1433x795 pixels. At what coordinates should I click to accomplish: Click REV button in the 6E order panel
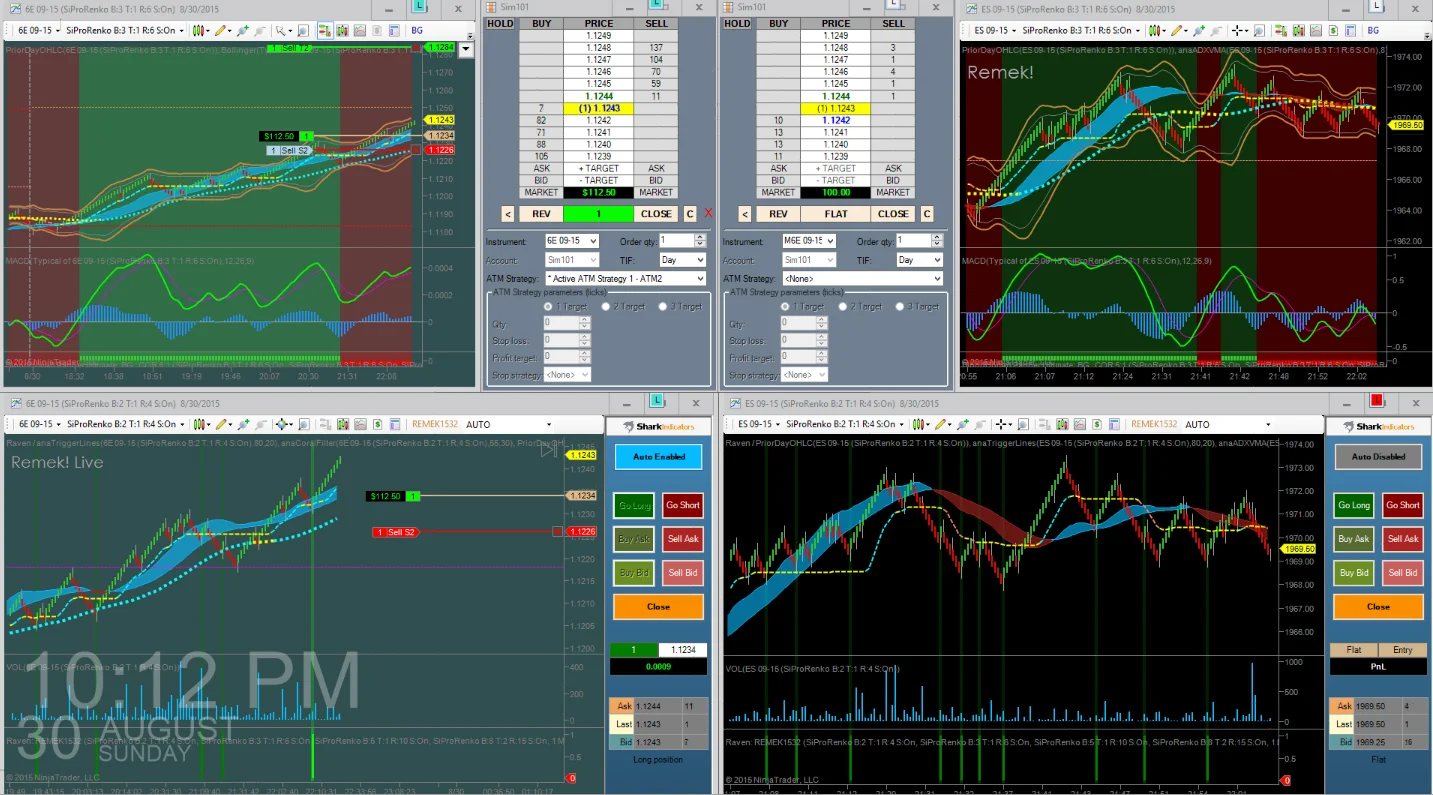[x=541, y=213]
